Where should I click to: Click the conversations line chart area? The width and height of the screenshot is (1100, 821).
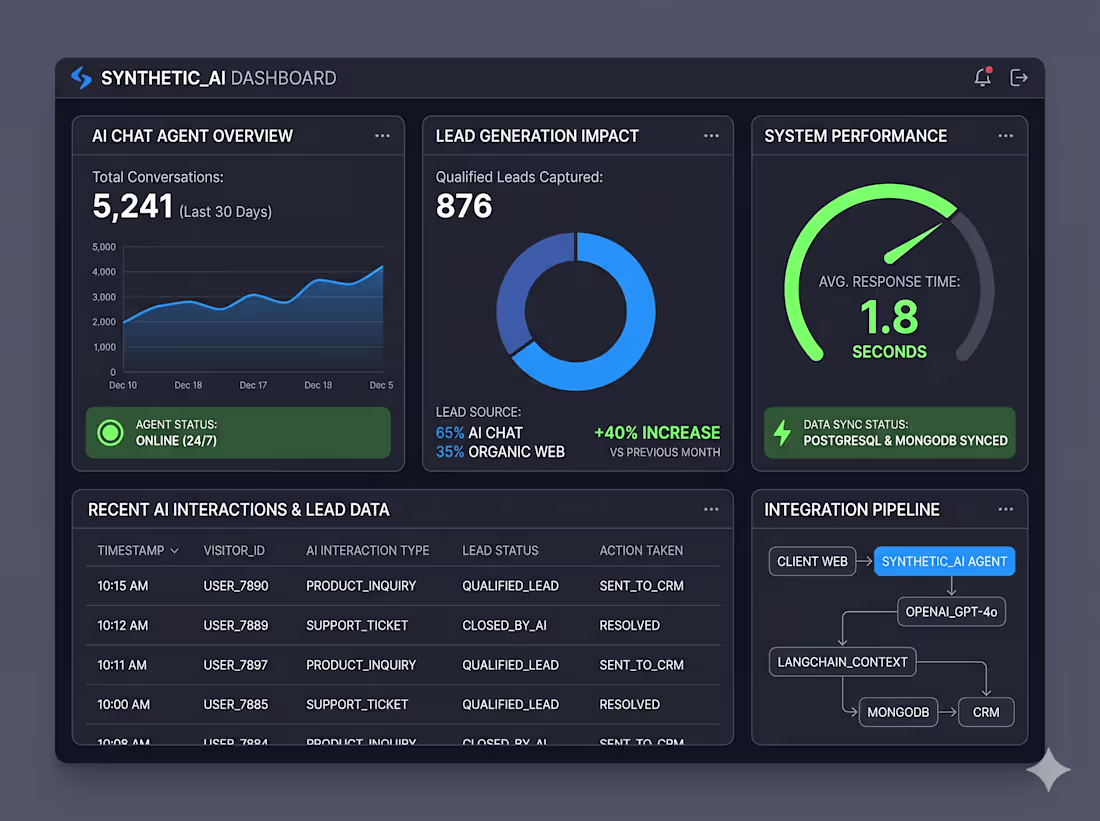(253, 318)
